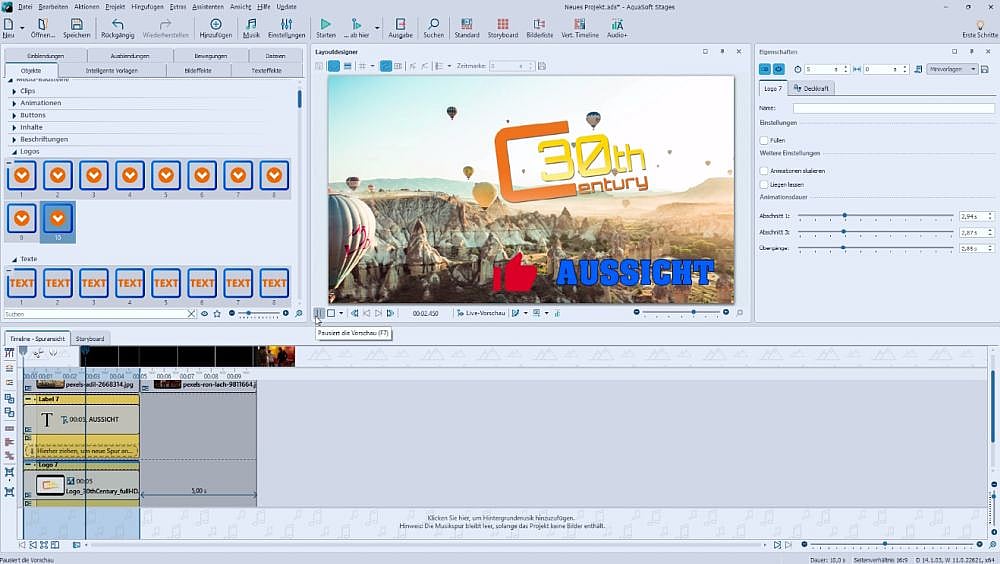Open the Vert. Timeline view
The image size is (1000, 564).
coord(580,24)
